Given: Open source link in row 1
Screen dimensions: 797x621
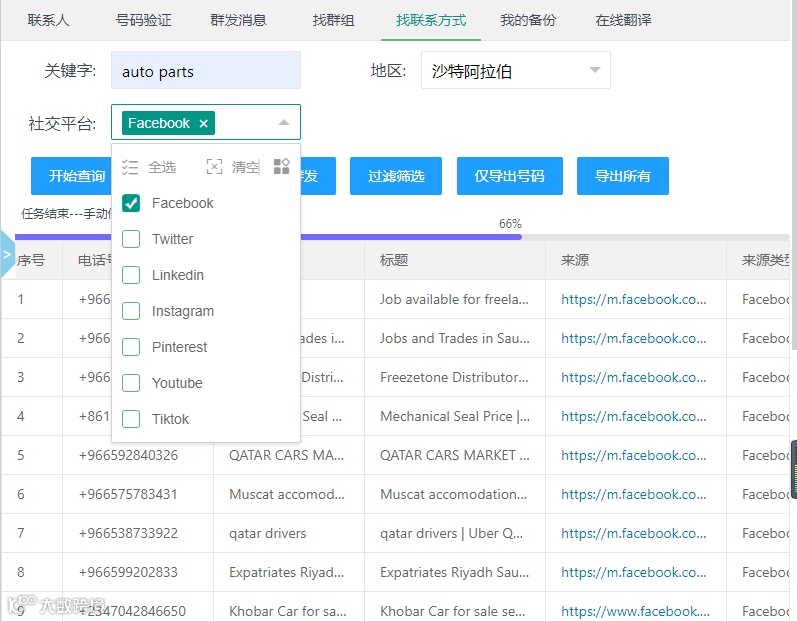Looking at the screenshot, I should click(633, 299).
